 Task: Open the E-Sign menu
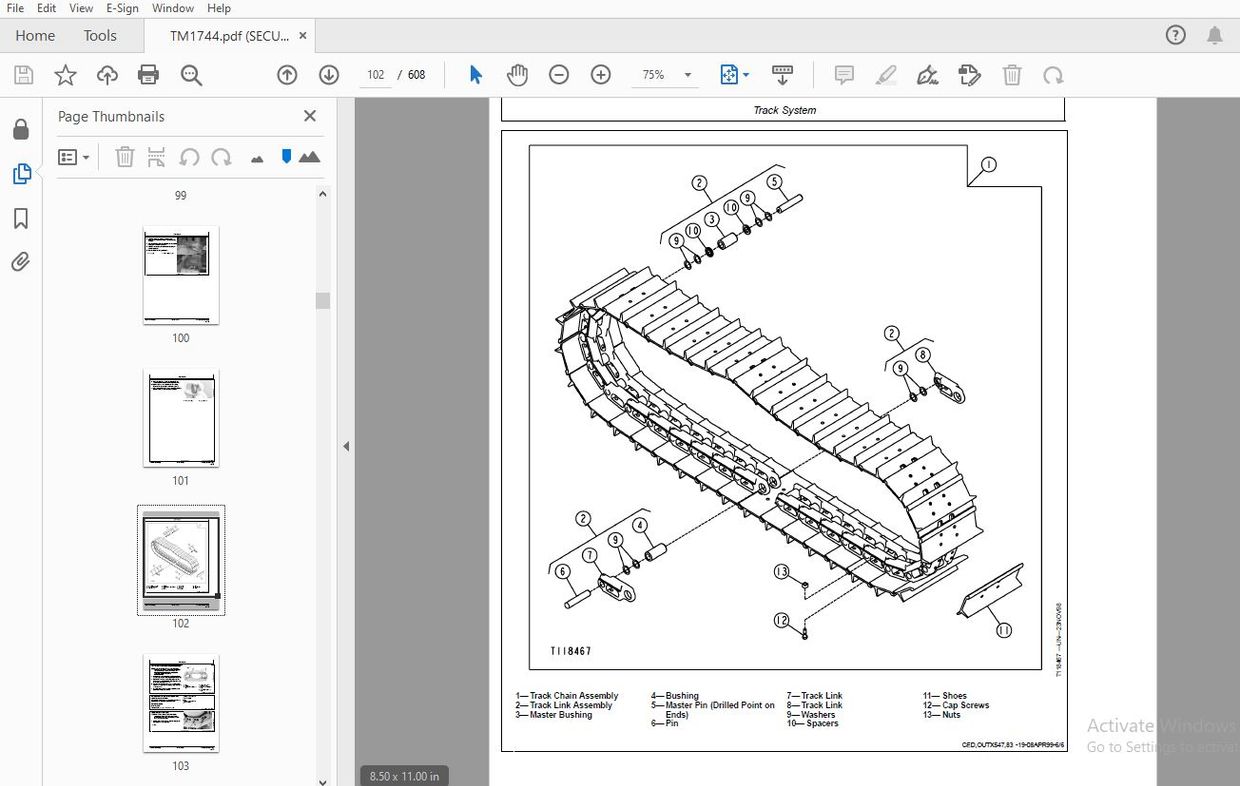click(123, 8)
